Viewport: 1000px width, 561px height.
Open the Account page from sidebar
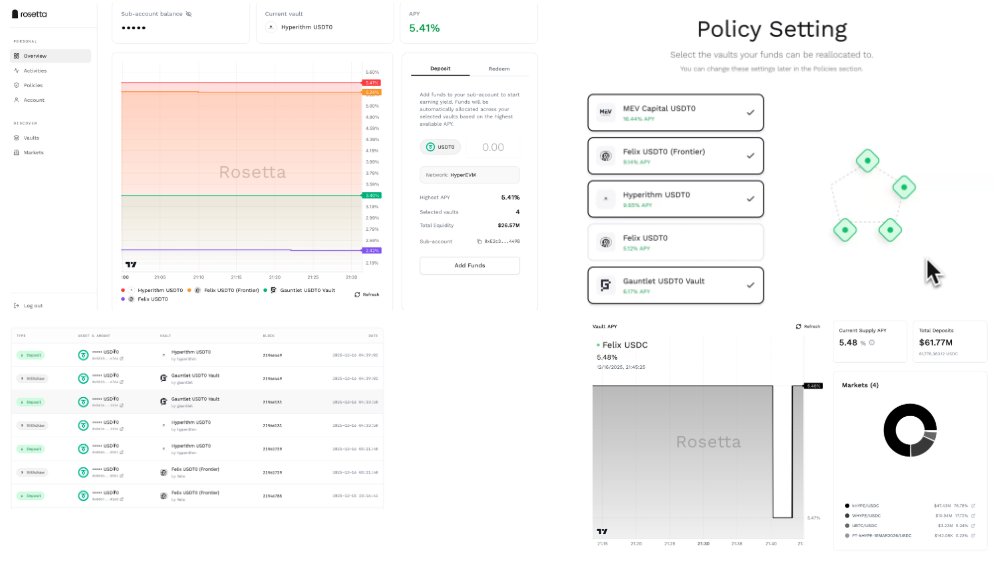[34, 100]
